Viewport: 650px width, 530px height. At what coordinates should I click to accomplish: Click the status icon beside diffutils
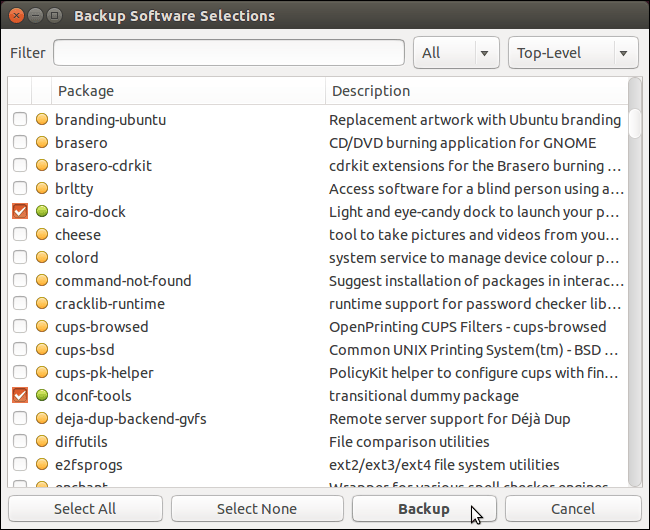(42, 442)
